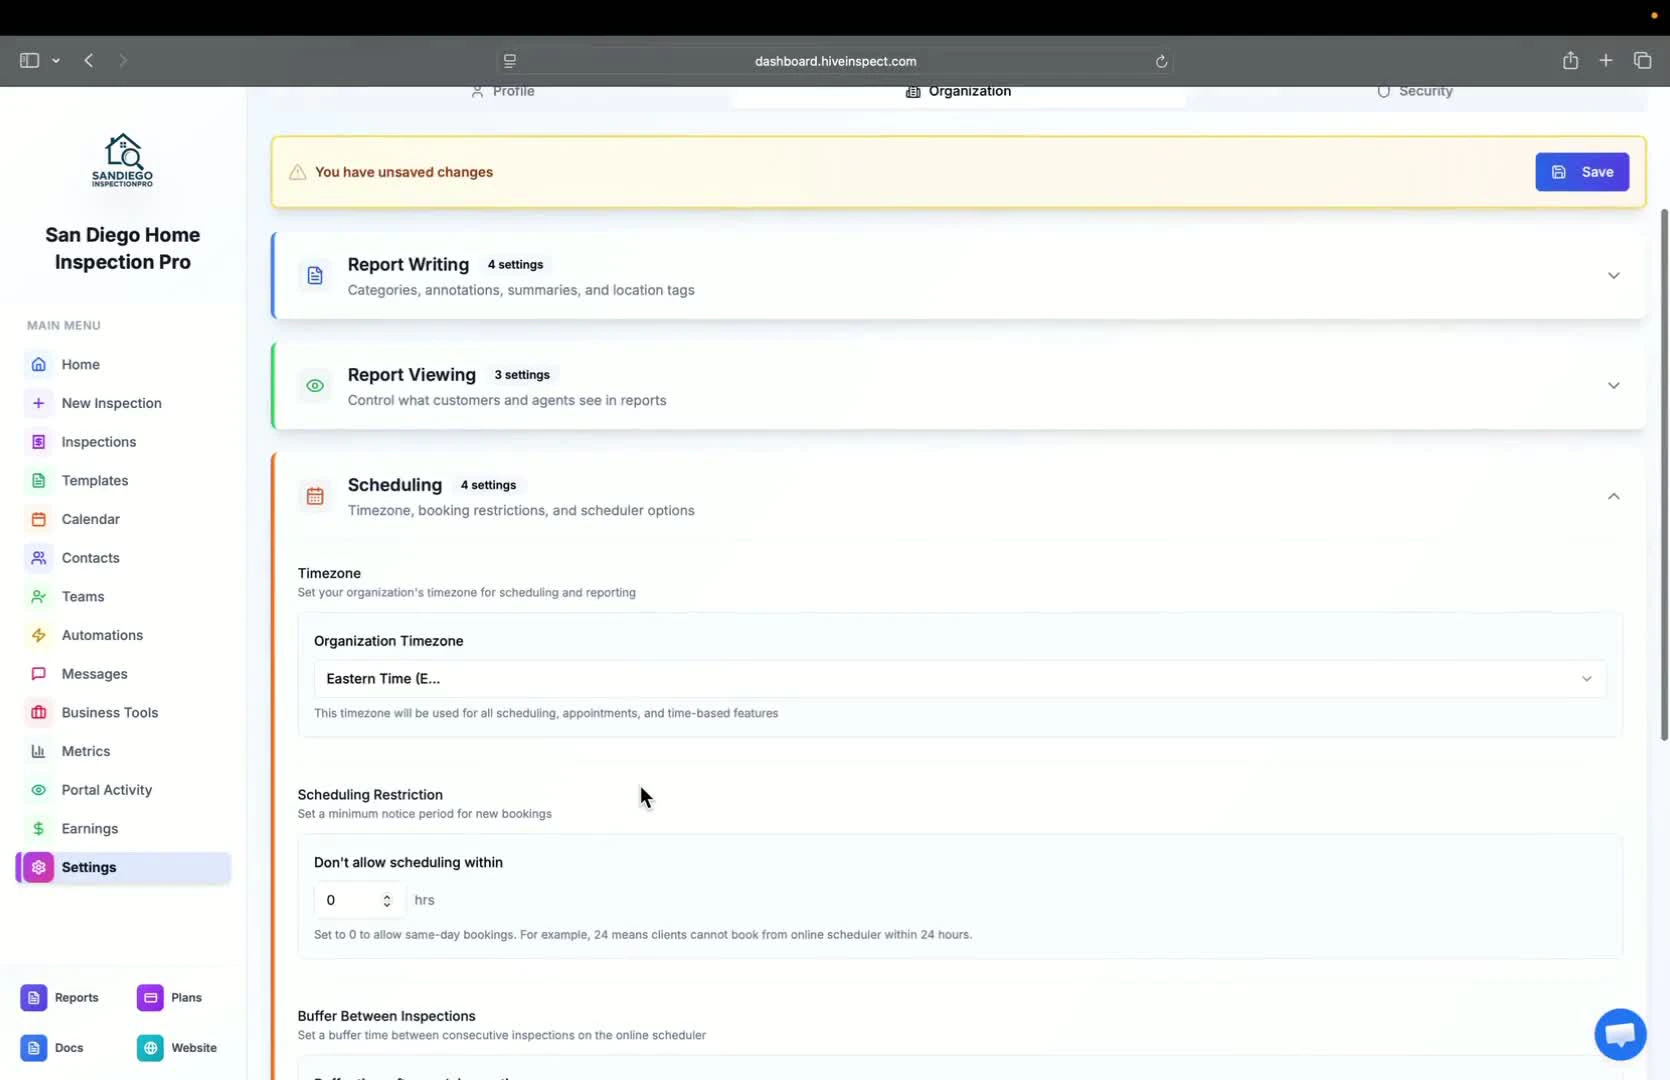Collapse the Scheduling section
Image resolution: width=1670 pixels, height=1080 pixels.
coord(1613,496)
